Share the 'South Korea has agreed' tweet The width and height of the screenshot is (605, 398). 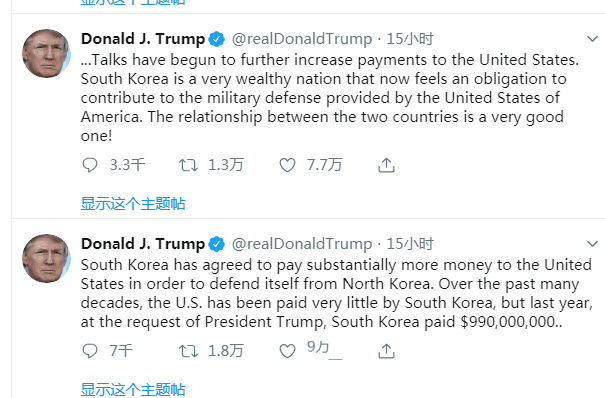tap(386, 351)
